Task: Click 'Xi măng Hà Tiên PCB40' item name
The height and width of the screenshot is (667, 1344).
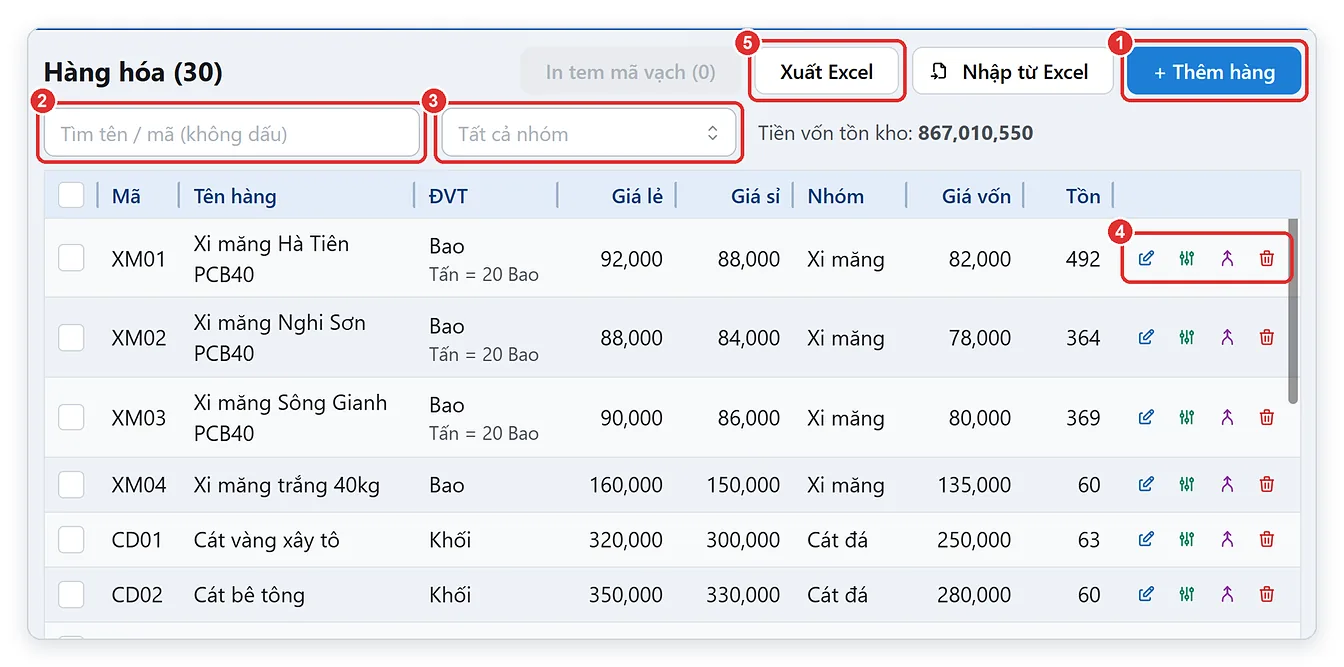Action: 271,259
